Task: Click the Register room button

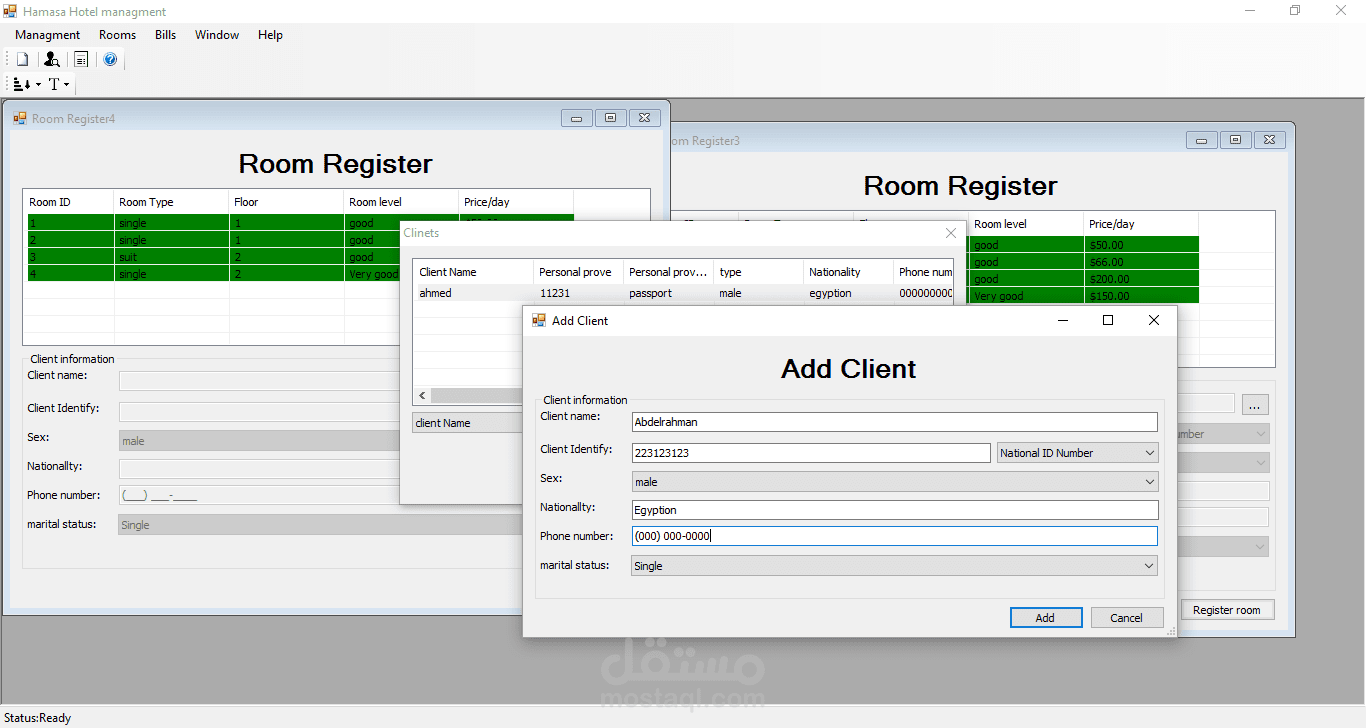Action: 1227,610
